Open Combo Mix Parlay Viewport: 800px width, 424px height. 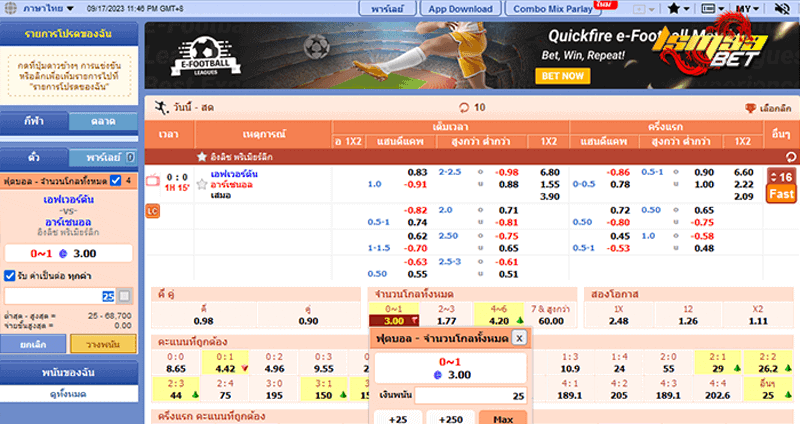point(553,9)
